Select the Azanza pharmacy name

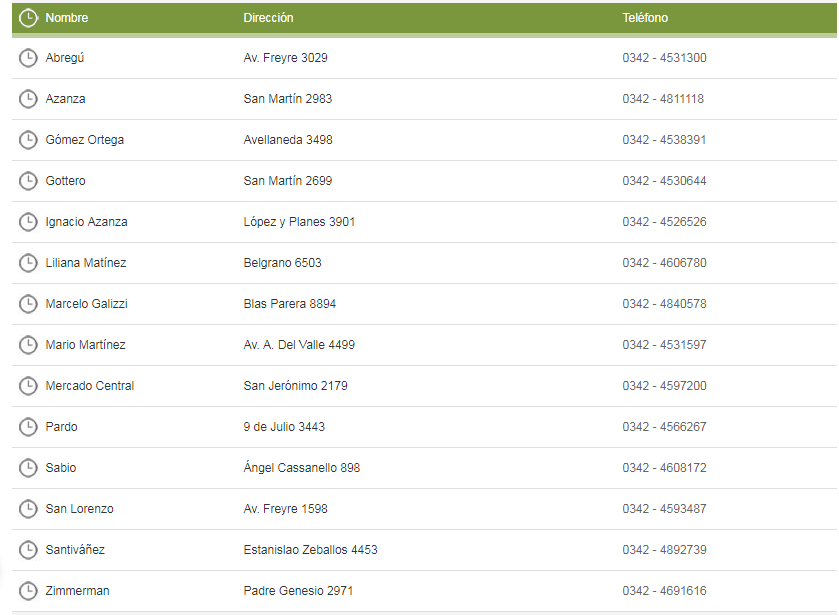(66, 99)
